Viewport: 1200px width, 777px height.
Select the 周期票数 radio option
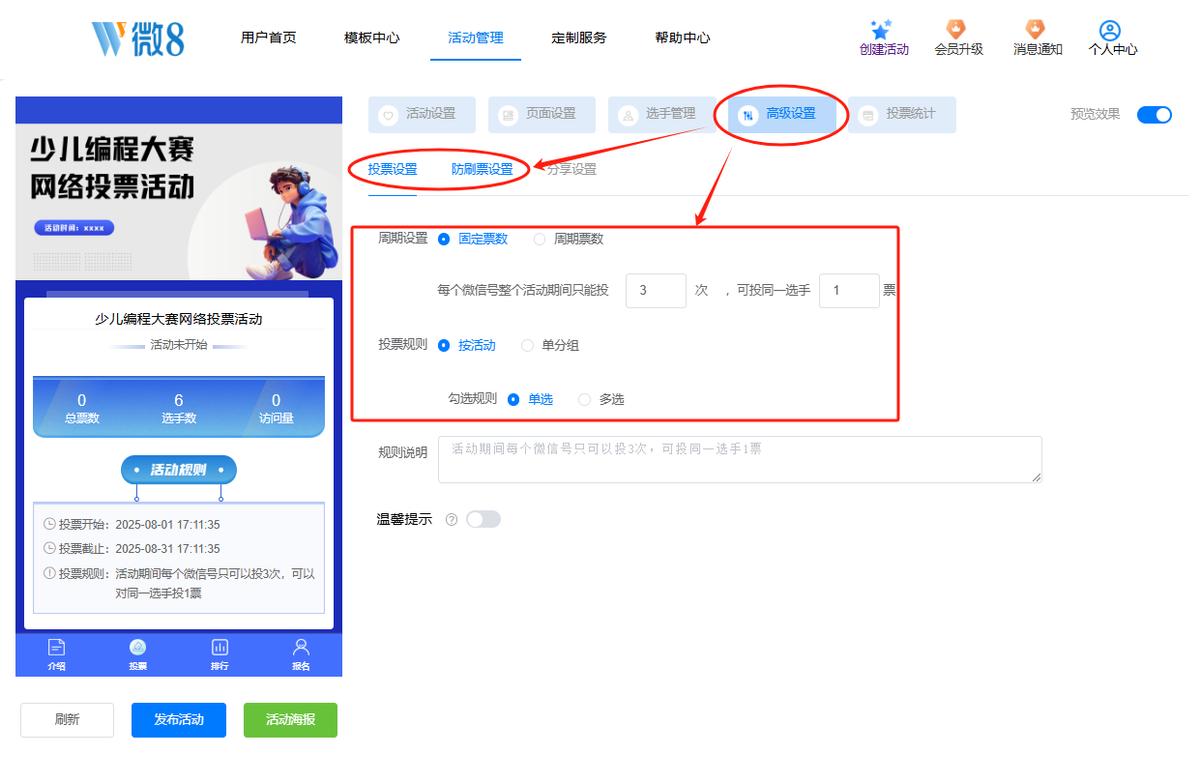540,239
